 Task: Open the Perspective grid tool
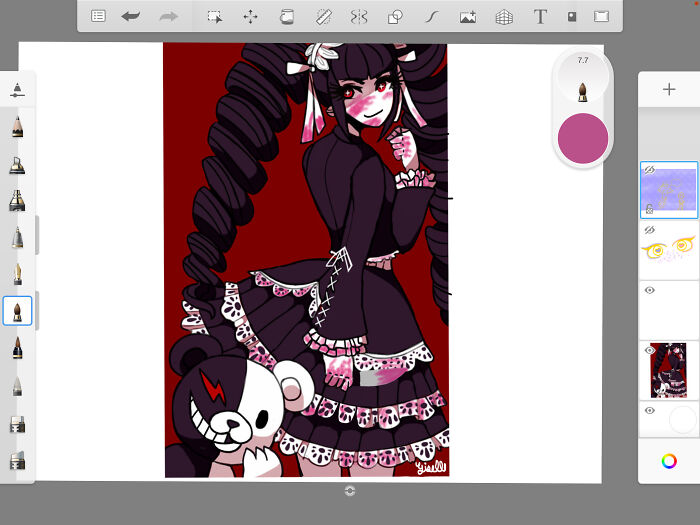pyautogui.click(x=504, y=16)
